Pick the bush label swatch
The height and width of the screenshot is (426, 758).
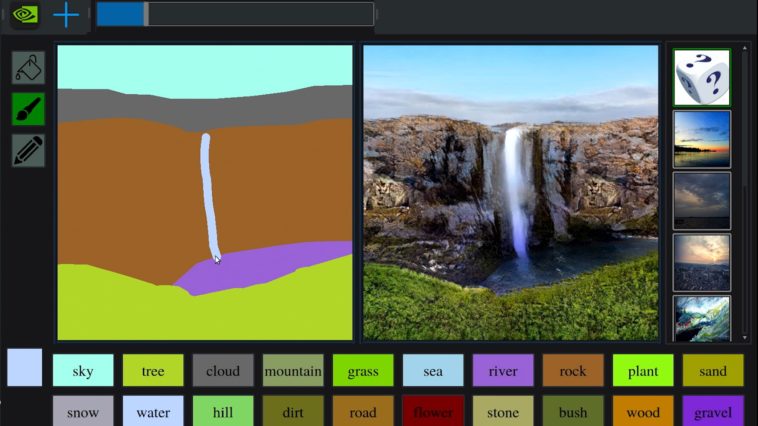click(573, 411)
